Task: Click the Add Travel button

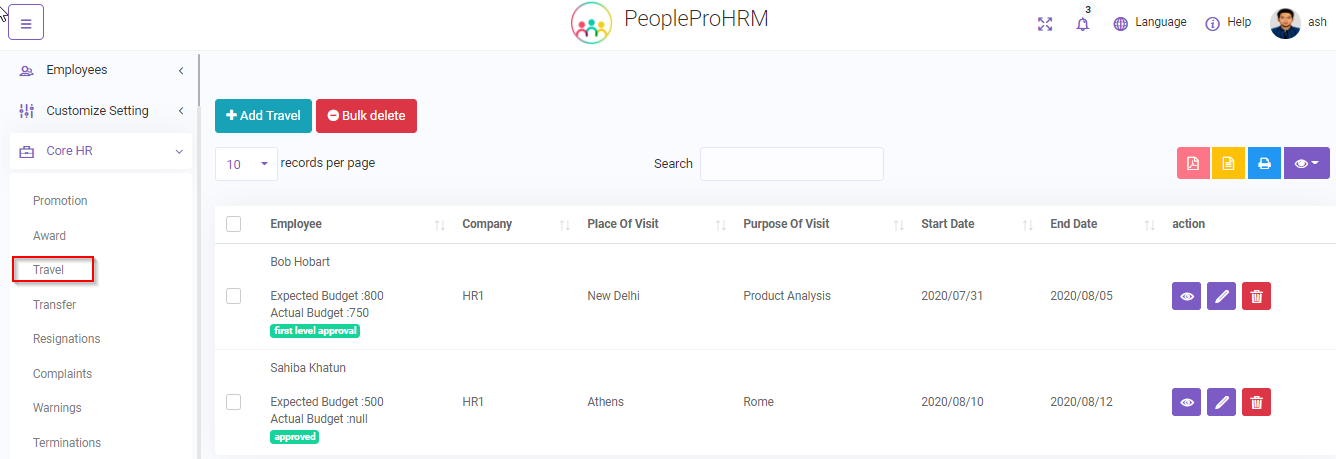Action: point(263,116)
